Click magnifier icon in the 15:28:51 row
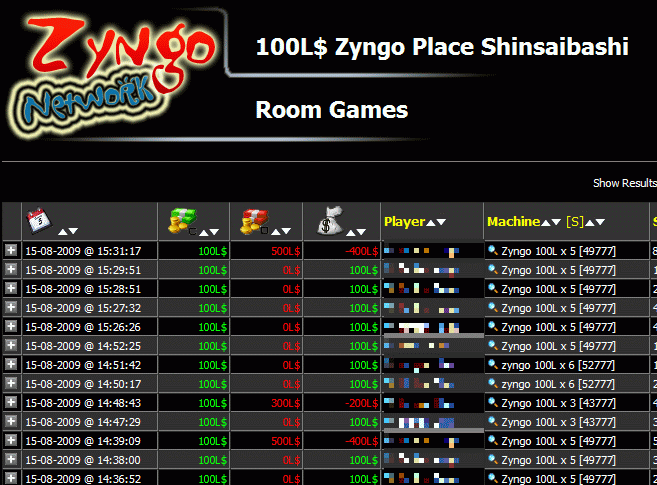Screen dimensions: 657x485 click(493, 289)
